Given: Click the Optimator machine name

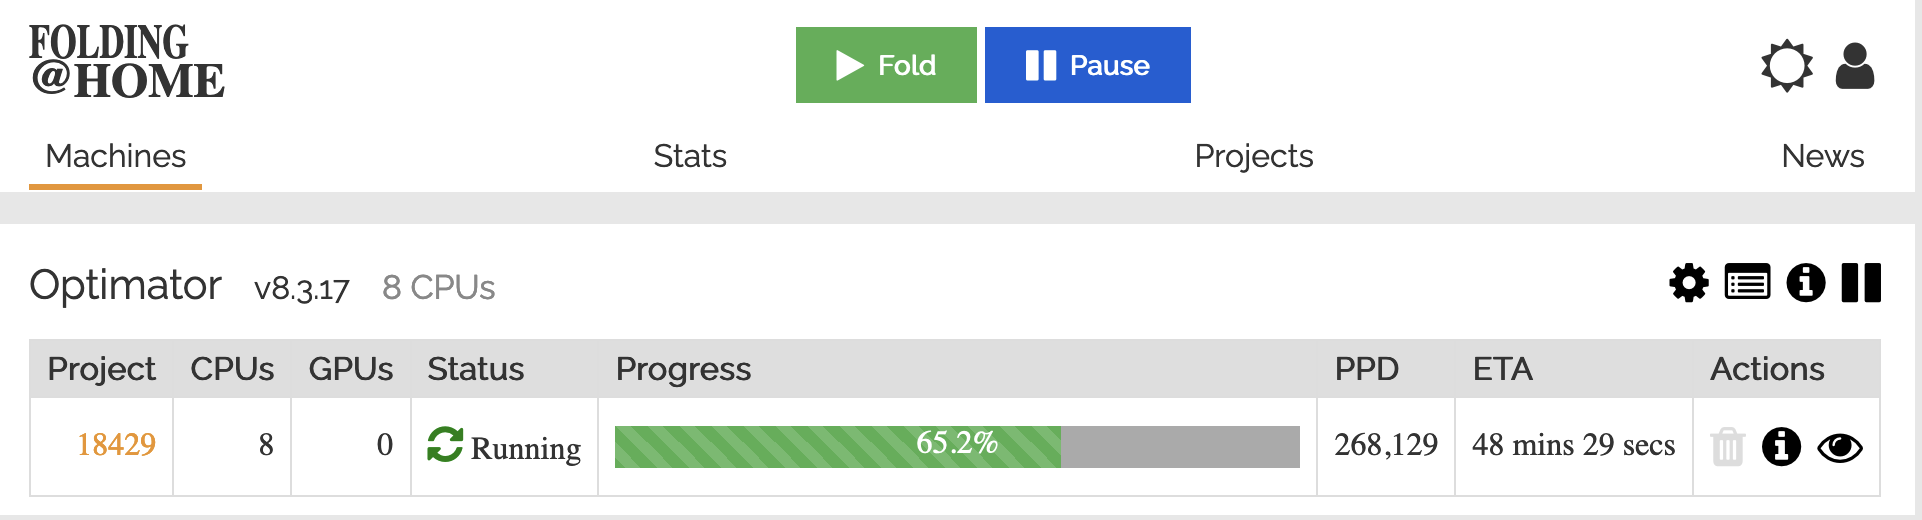Looking at the screenshot, I should [x=125, y=286].
